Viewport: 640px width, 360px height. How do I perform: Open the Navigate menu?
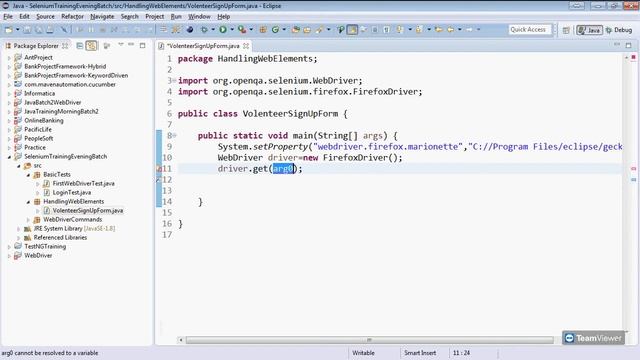coord(102,17)
